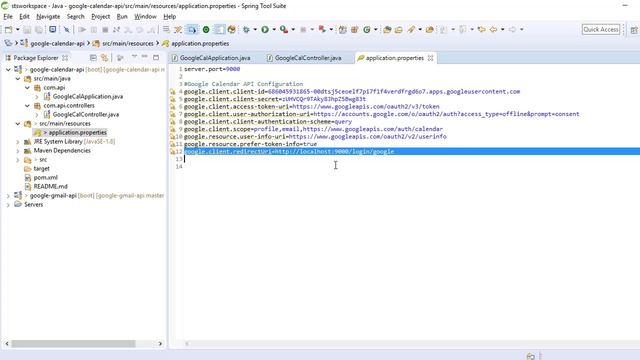Expand the google-gmail-api project node
640x360 pixels.
click(x=8, y=196)
